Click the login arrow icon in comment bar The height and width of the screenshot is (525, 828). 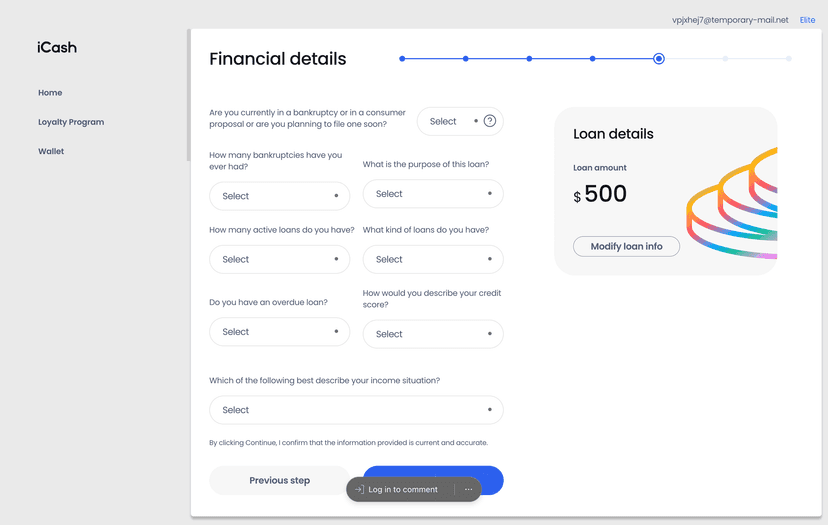[359, 489]
